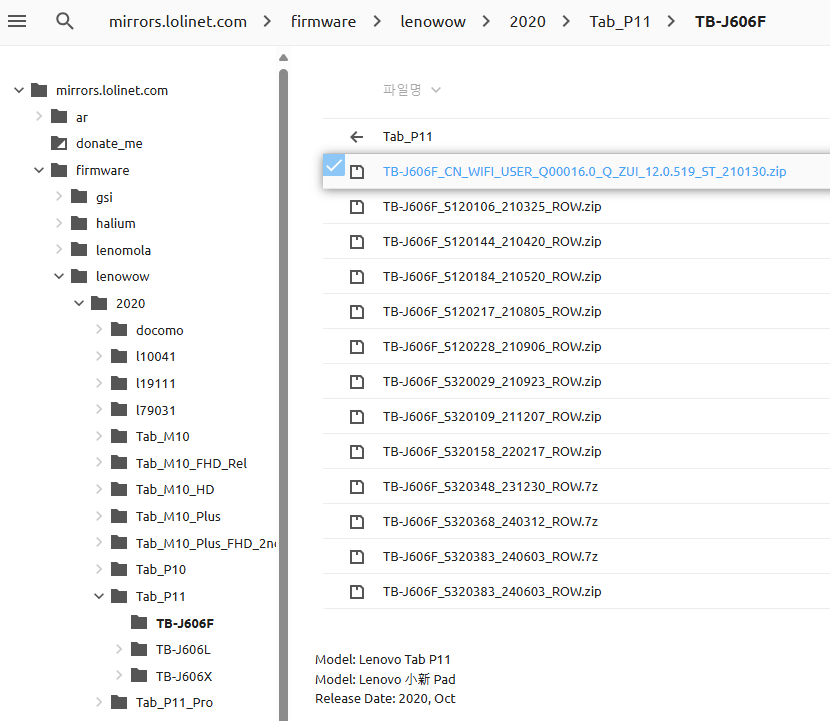Click the sidebar scroll up arrow
830x721 pixels.
coord(283,57)
